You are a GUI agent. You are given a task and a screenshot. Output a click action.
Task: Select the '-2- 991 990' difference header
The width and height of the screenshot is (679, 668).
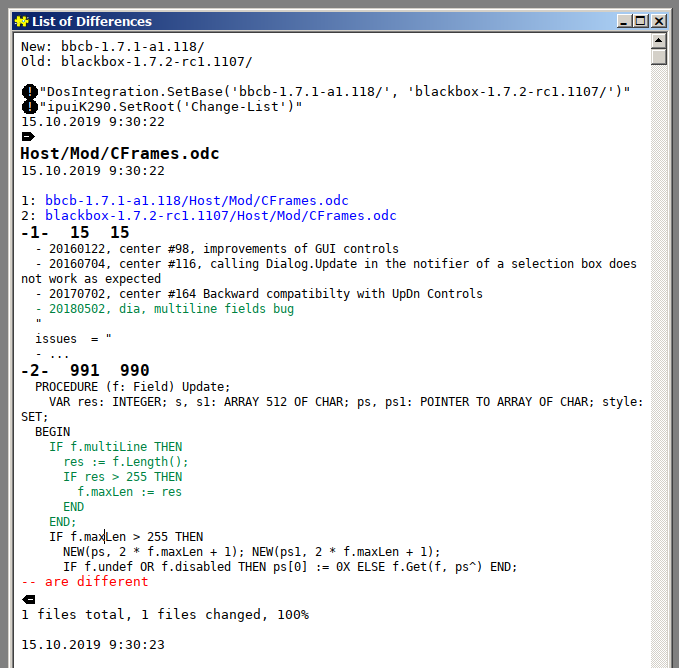(x=85, y=371)
